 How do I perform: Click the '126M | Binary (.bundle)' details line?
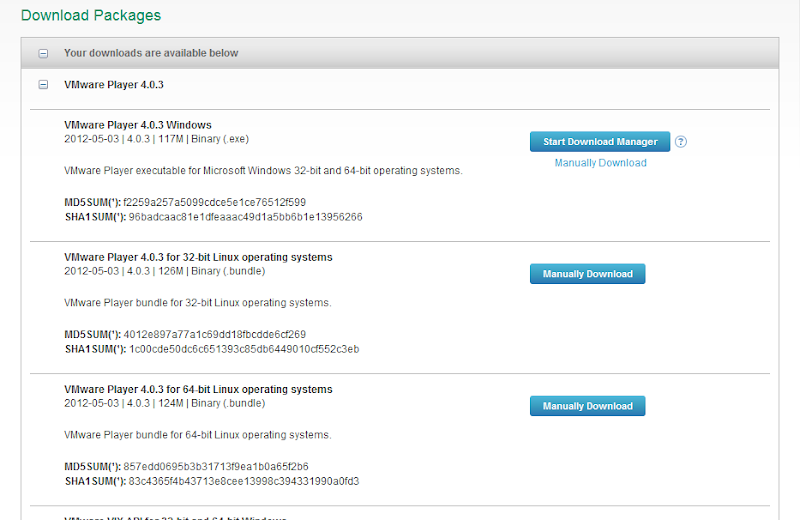pos(165,271)
